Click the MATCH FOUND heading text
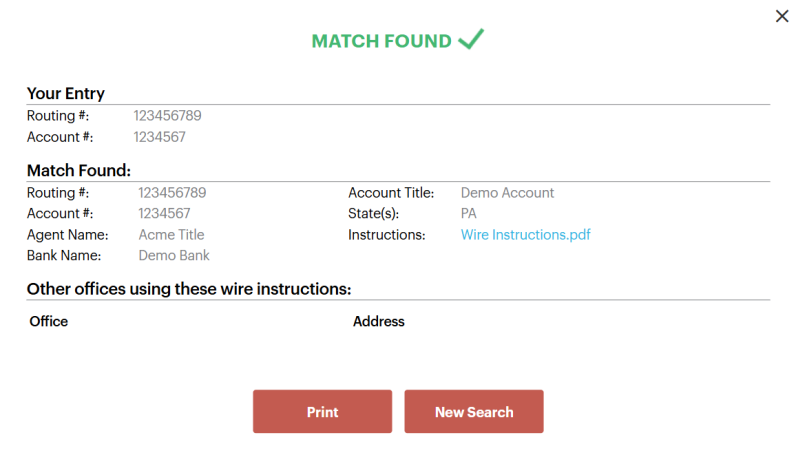796x453 pixels. pyautogui.click(x=381, y=41)
